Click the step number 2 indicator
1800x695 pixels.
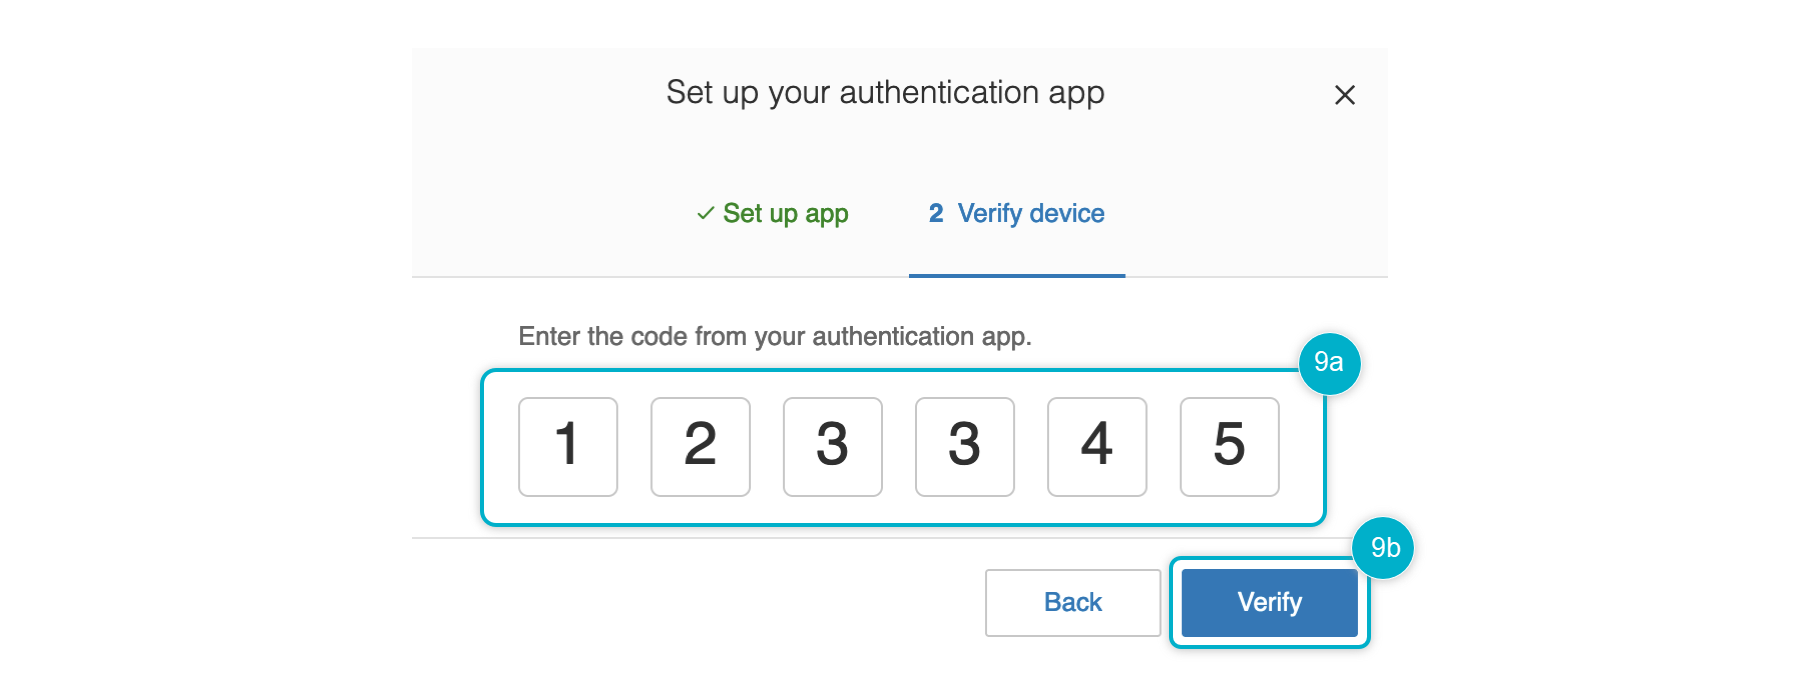[x=936, y=213]
